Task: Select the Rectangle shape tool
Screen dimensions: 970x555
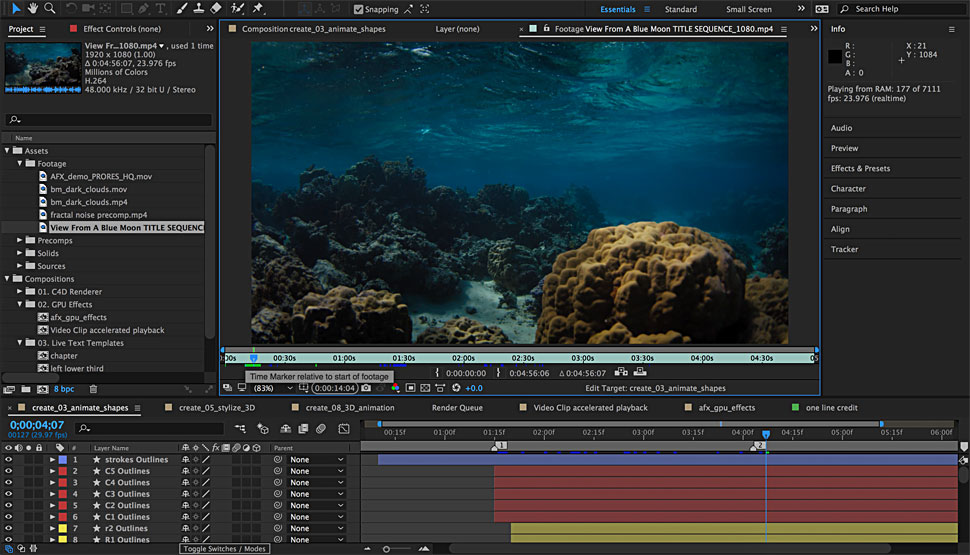Action: pyautogui.click(x=126, y=8)
